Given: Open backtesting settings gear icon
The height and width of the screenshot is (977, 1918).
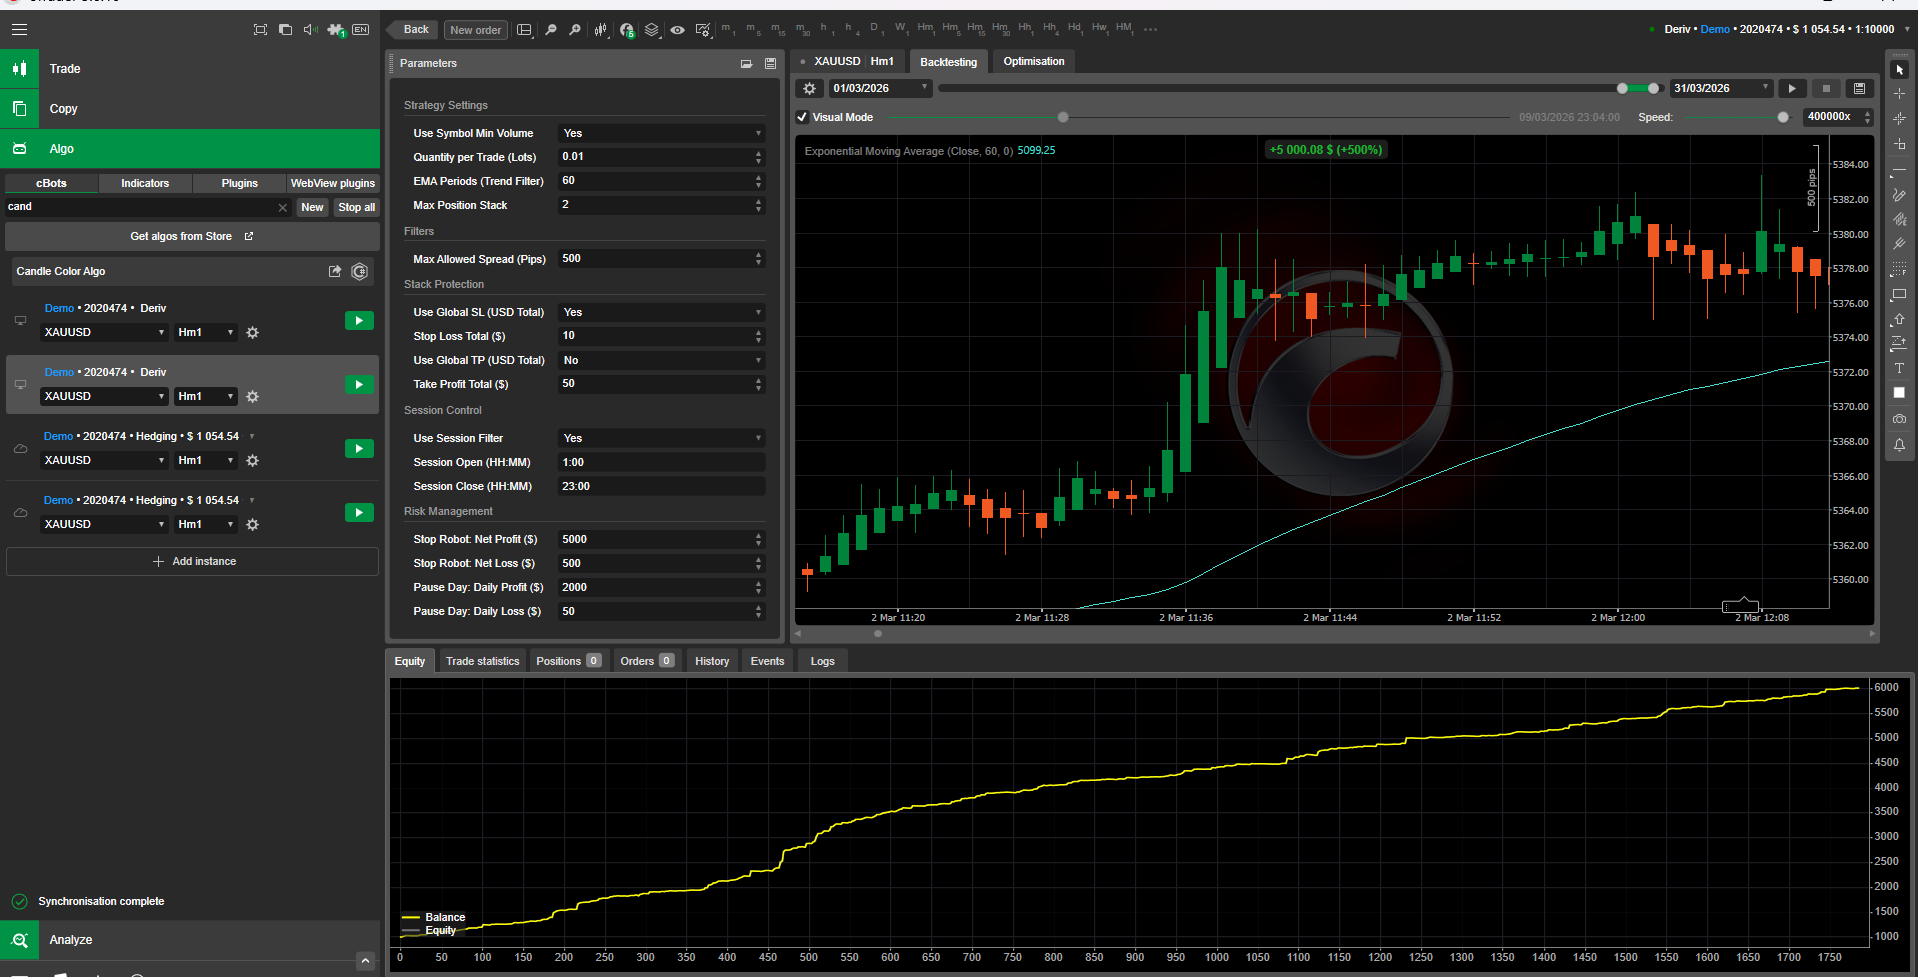Looking at the screenshot, I should coord(810,89).
